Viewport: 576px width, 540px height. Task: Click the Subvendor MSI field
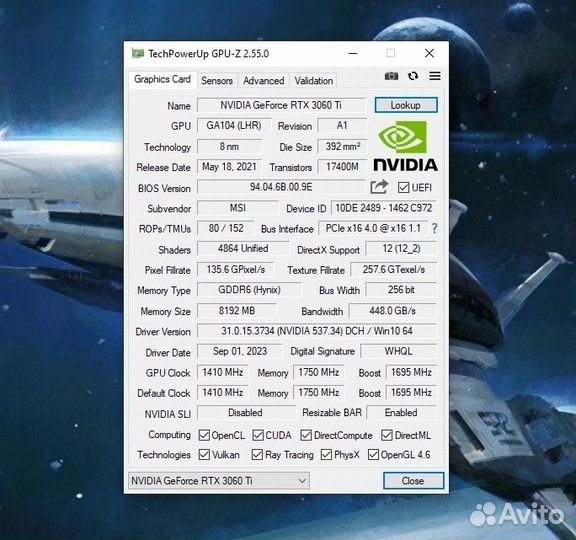(238, 208)
